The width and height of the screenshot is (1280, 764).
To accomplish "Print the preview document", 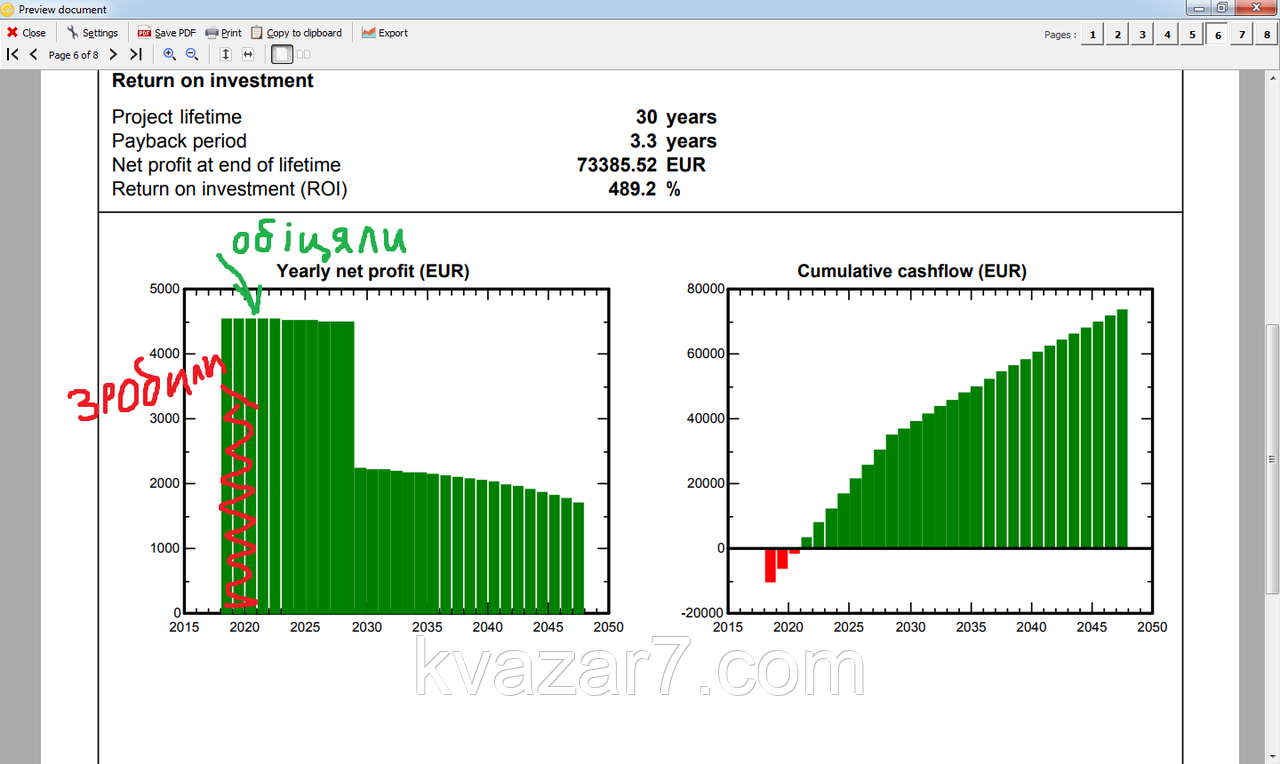I will pyautogui.click(x=224, y=33).
